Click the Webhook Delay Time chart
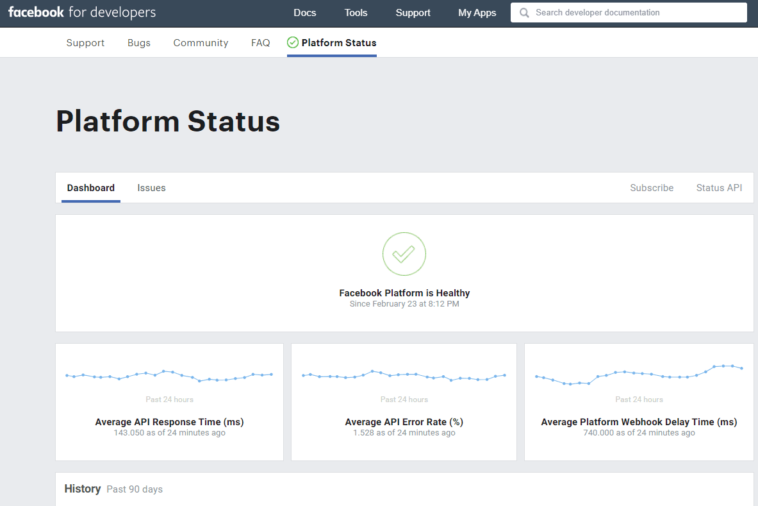 click(639, 375)
